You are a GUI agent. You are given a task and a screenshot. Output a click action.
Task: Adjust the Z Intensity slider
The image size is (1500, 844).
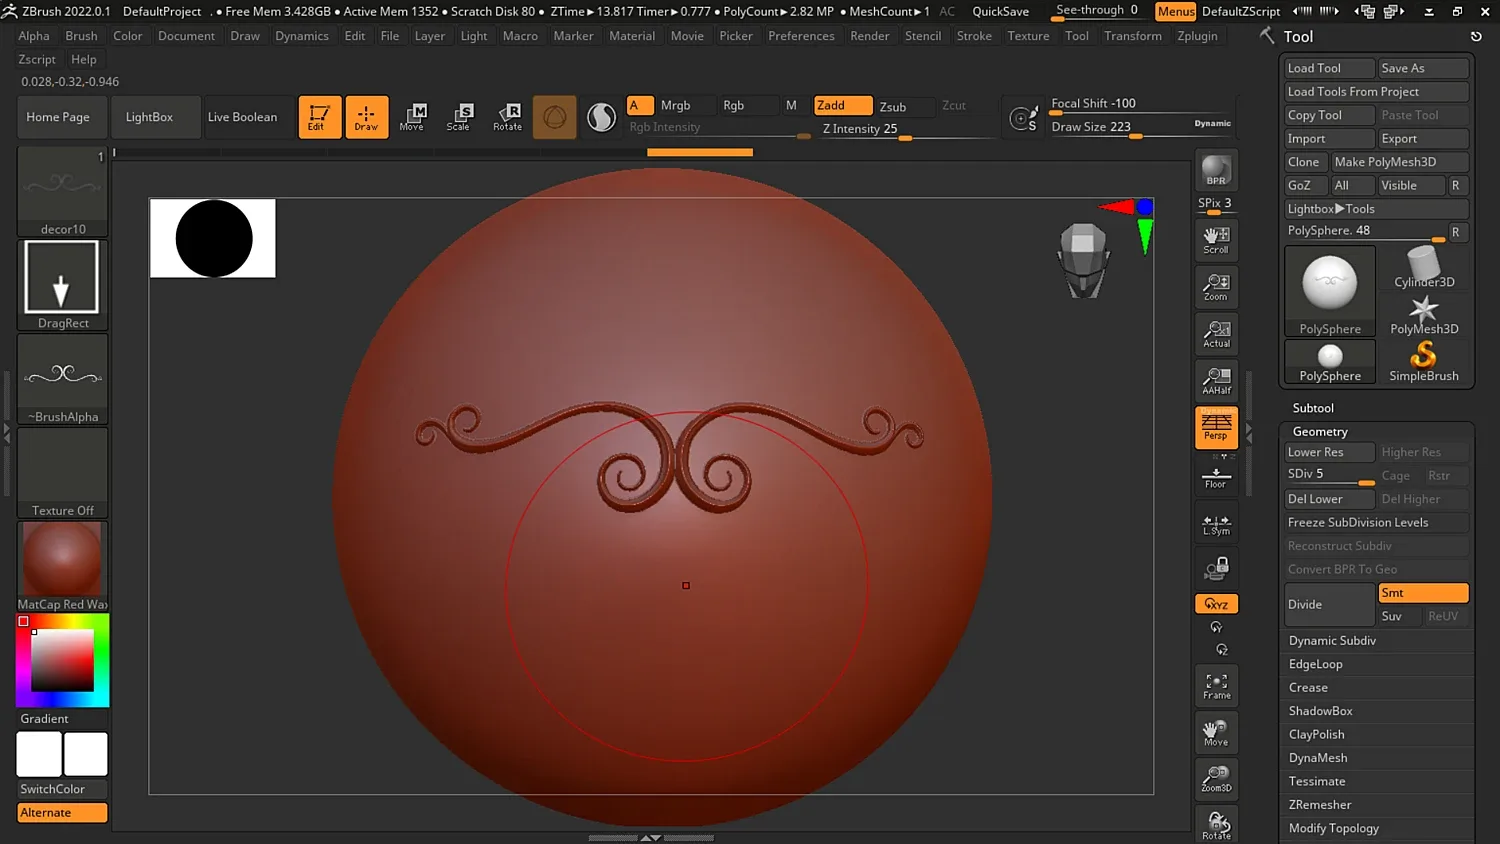905,137
